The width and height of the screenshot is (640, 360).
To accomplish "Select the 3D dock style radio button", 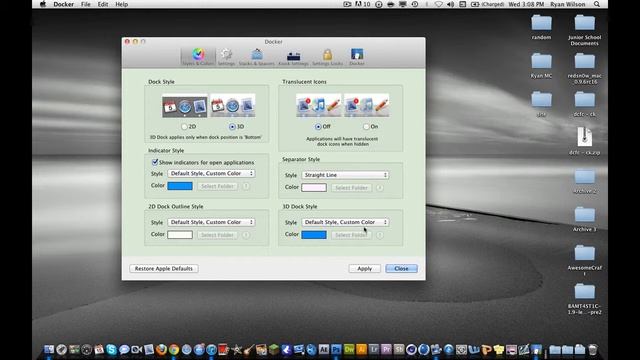I will pyautogui.click(x=232, y=127).
